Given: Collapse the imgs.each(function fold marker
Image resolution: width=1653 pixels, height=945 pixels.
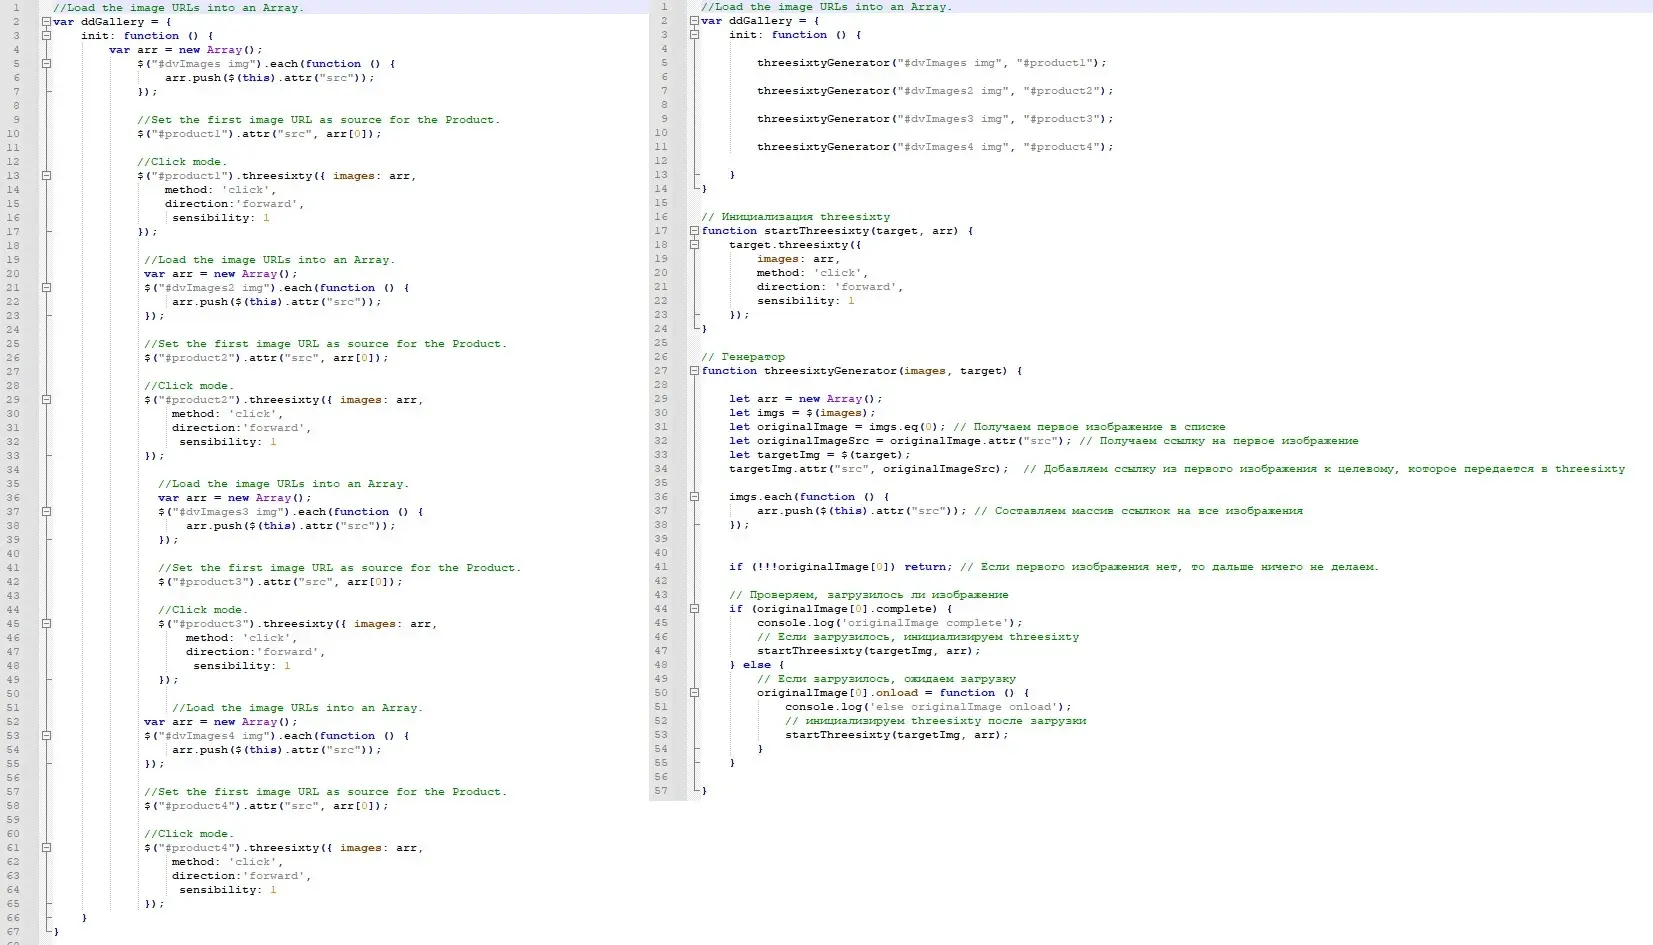Looking at the screenshot, I should (x=694, y=497).
